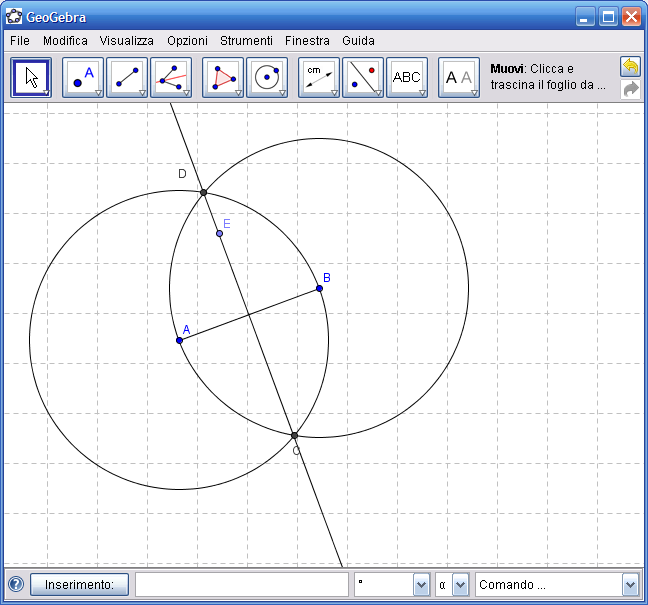The height and width of the screenshot is (605, 648).
Task: Select the Move arrow tool
Action: pyautogui.click(x=31, y=77)
